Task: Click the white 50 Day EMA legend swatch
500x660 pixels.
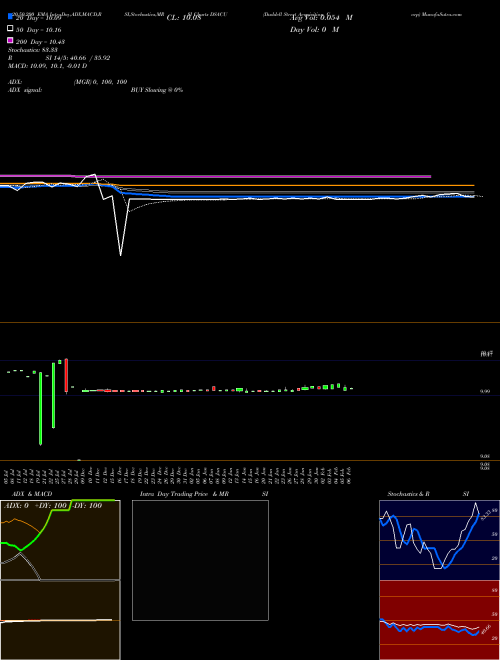Action: [10, 29]
